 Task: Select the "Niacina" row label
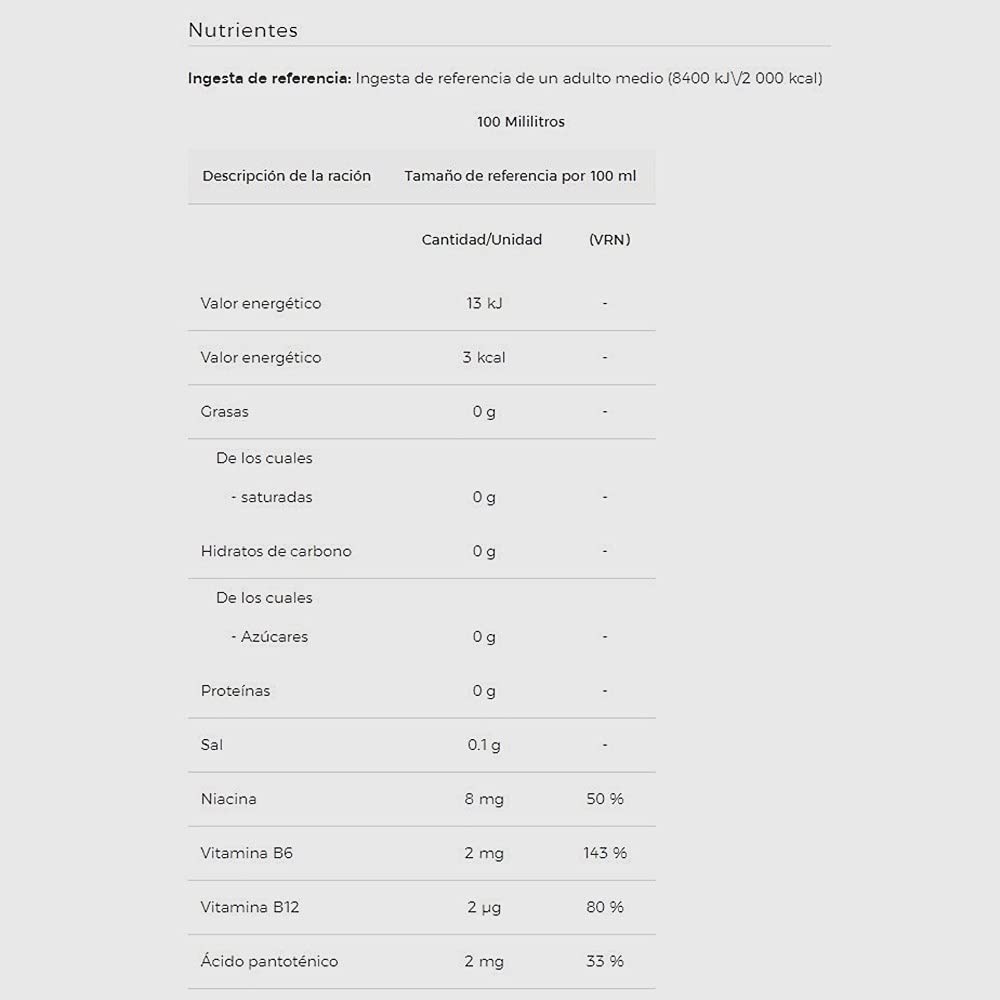(x=228, y=799)
